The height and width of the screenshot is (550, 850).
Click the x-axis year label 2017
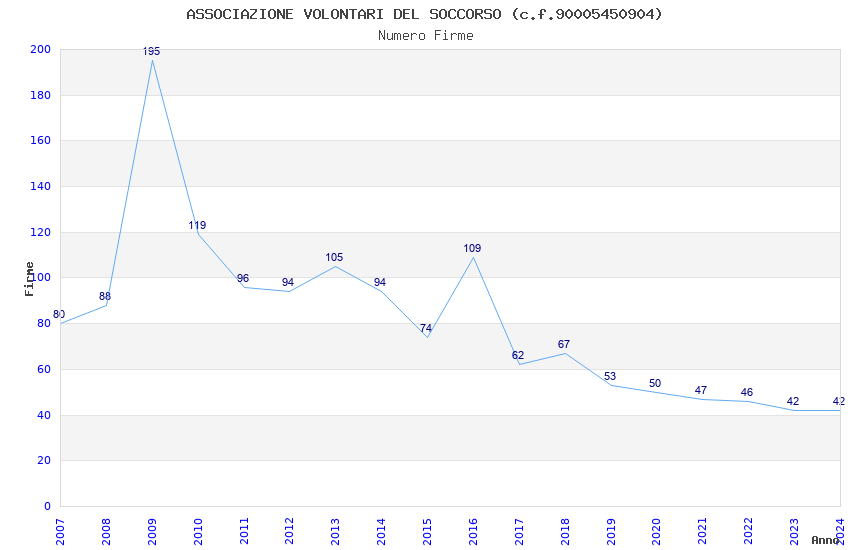tap(519, 532)
